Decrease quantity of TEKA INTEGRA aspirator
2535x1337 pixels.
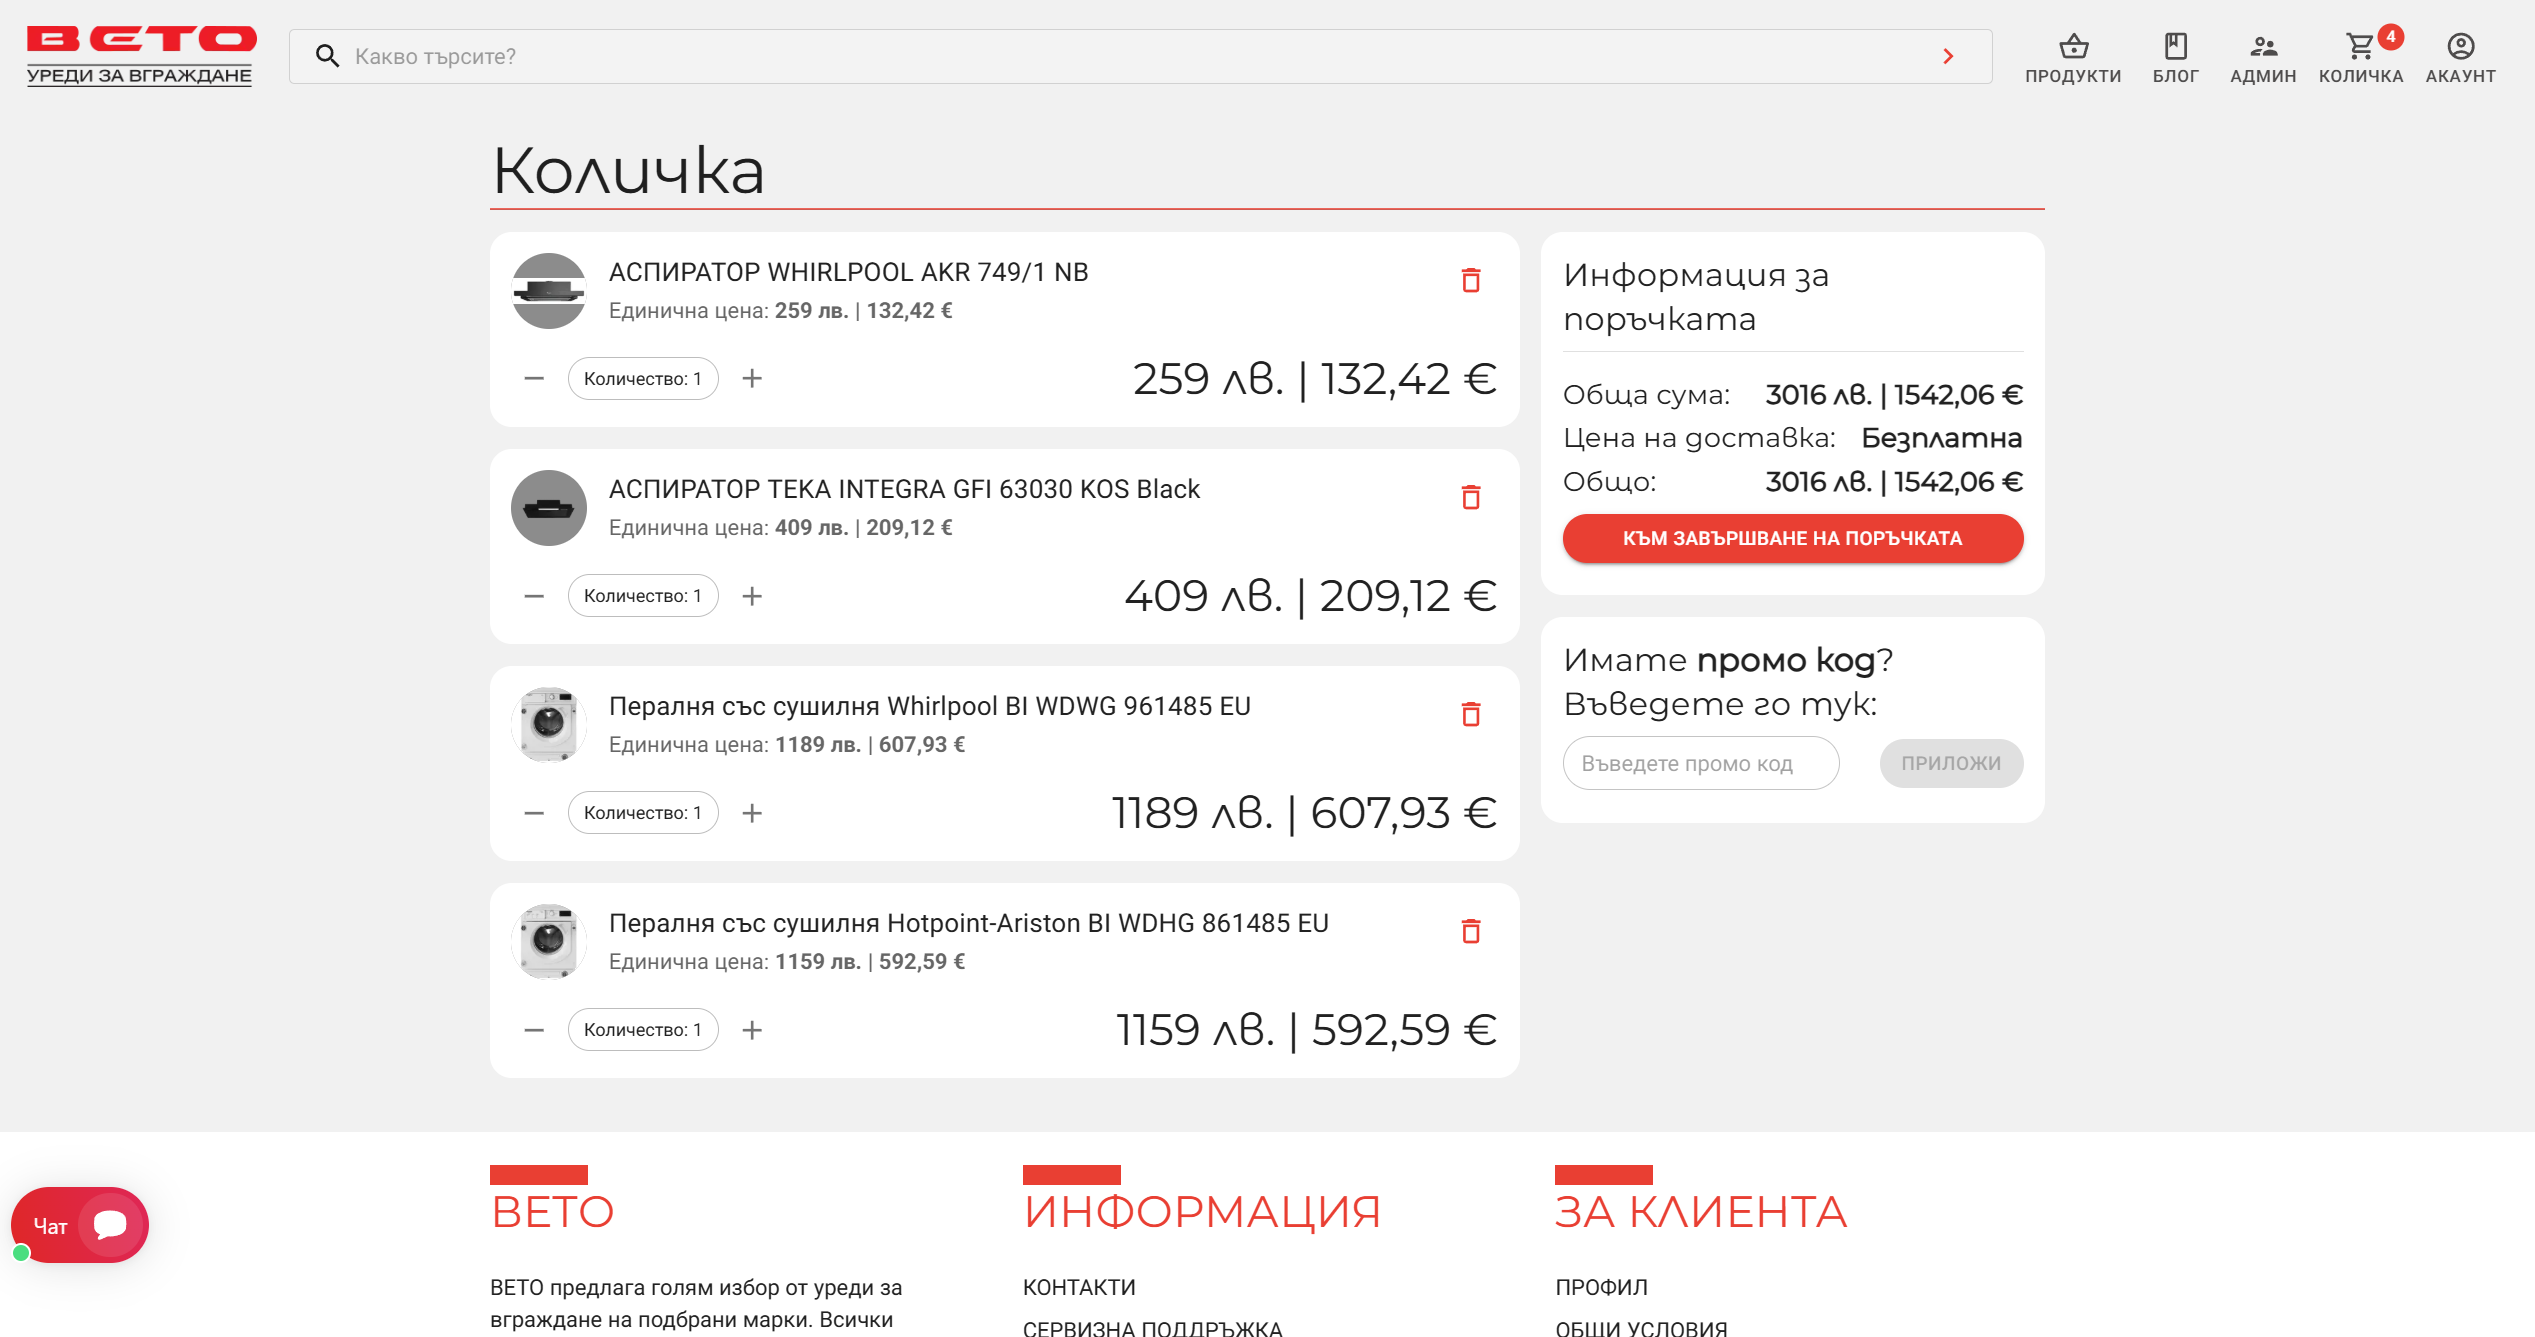[534, 596]
